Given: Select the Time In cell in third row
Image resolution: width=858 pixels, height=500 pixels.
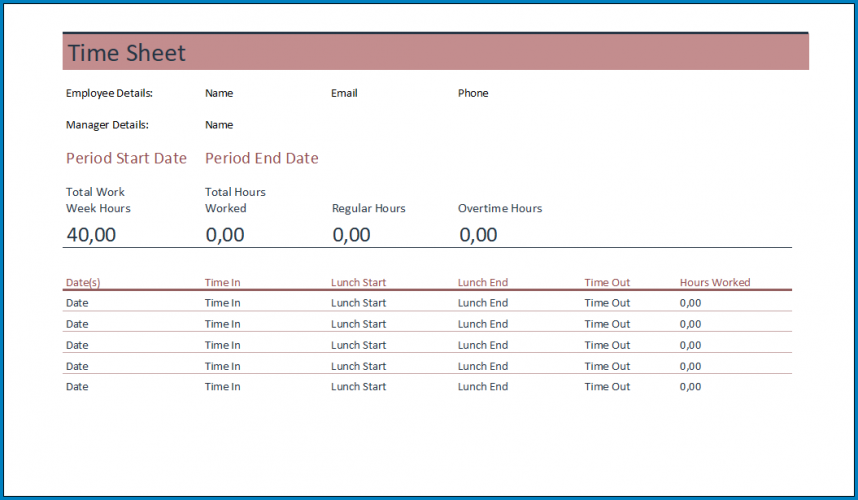Looking at the screenshot, I should [223, 345].
